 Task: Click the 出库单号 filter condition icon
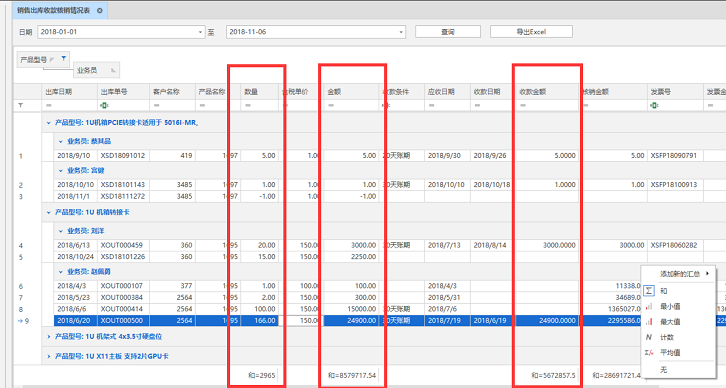[104, 106]
